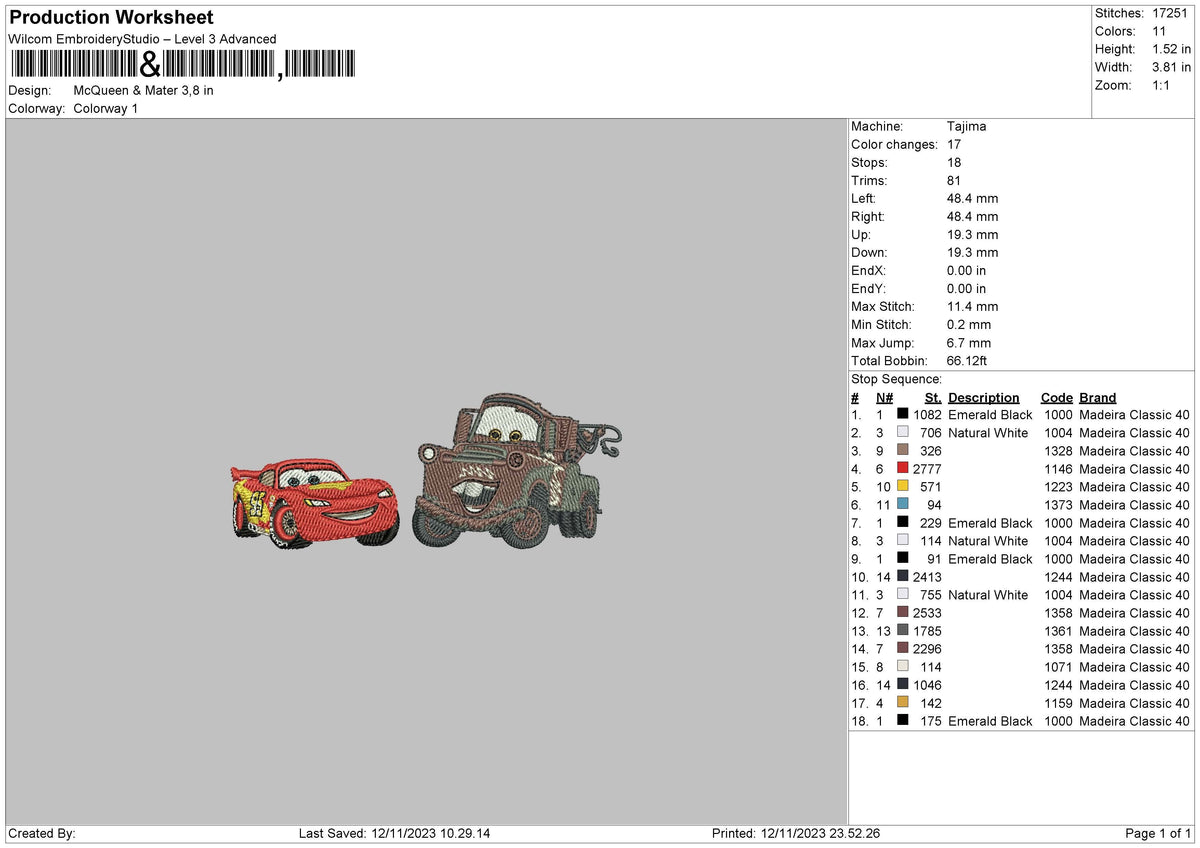Click the gold swatch beside stitch count 142
1200x848 pixels.
(x=903, y=703)
